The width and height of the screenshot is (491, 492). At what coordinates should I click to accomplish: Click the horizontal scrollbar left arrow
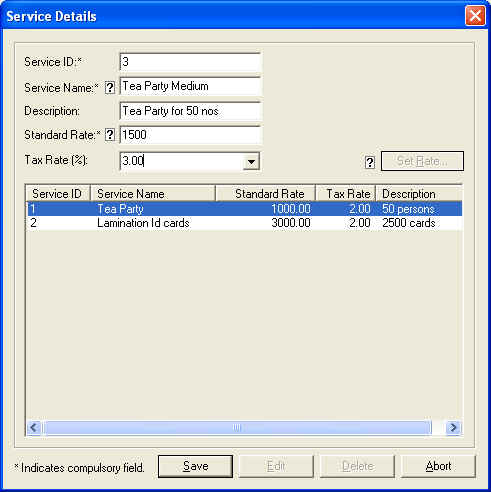coord(34,427)
